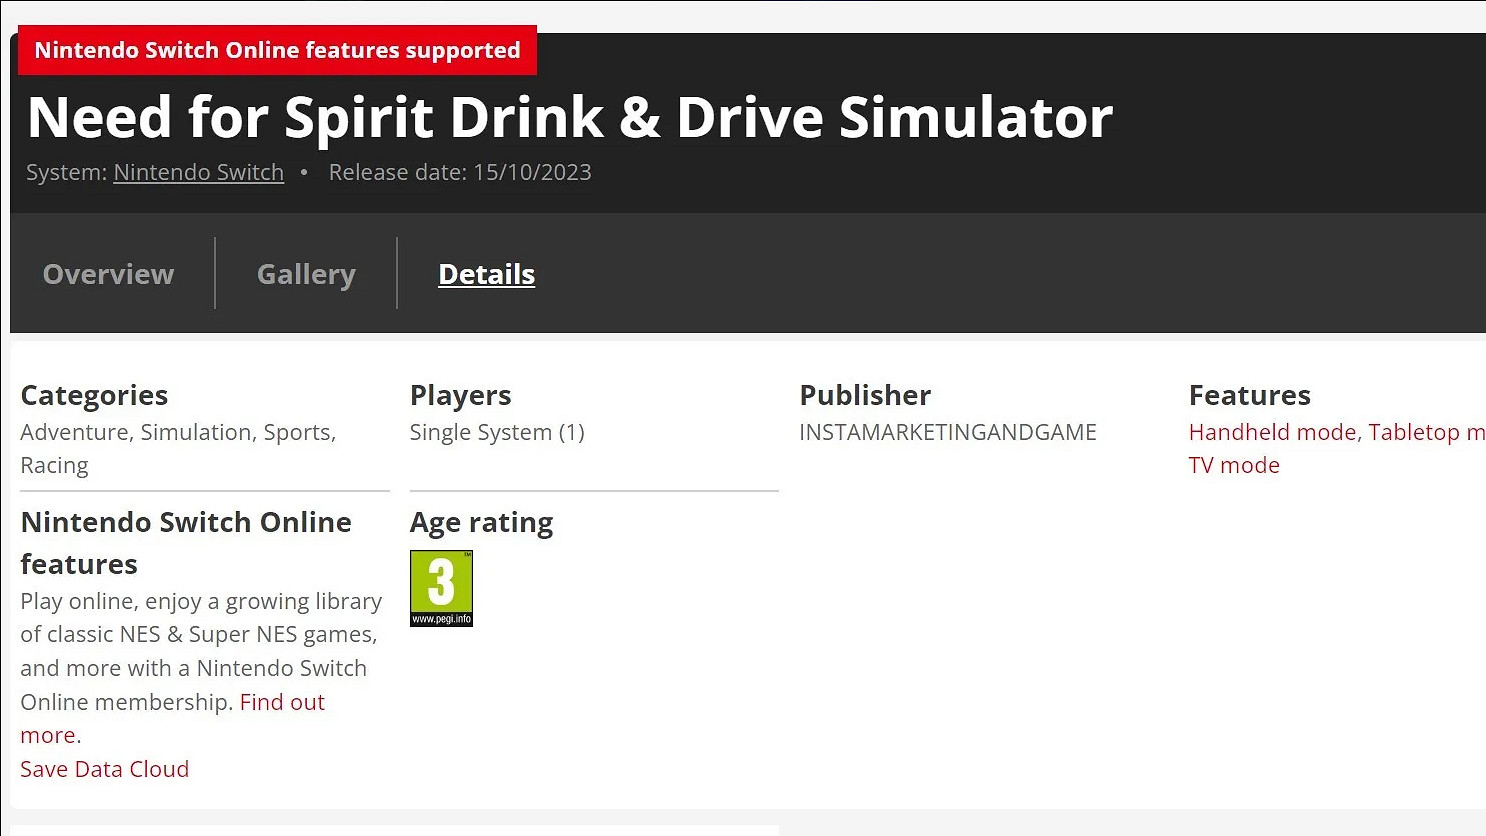
Task: Click the INSTAMARKETINGANDGAME publisher name
Action: 947,432
